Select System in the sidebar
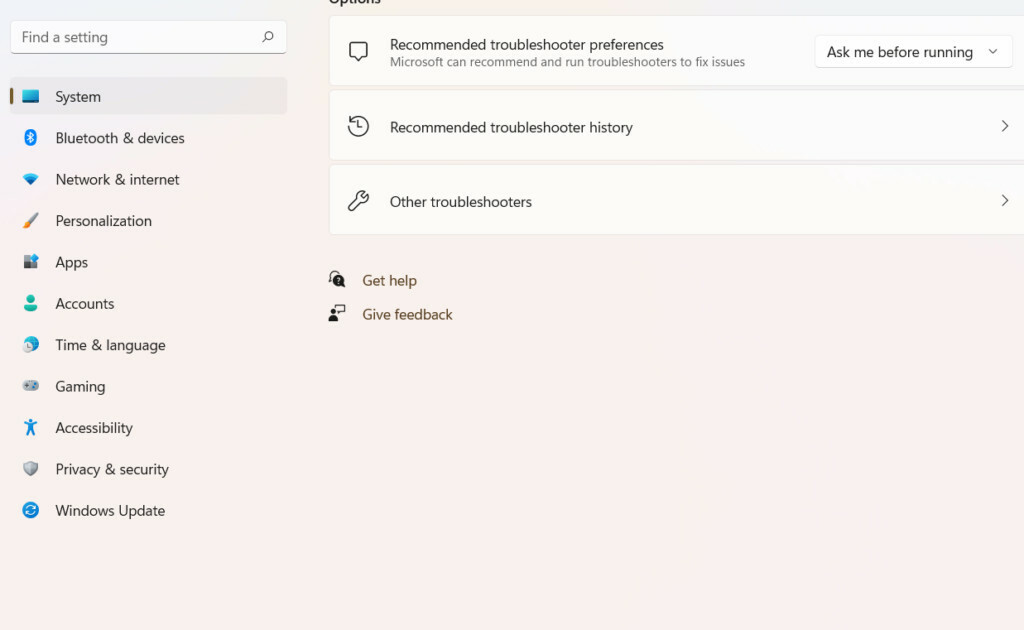Image resolution: width=1024 pixels, height=630 pixels. [78, 97]
